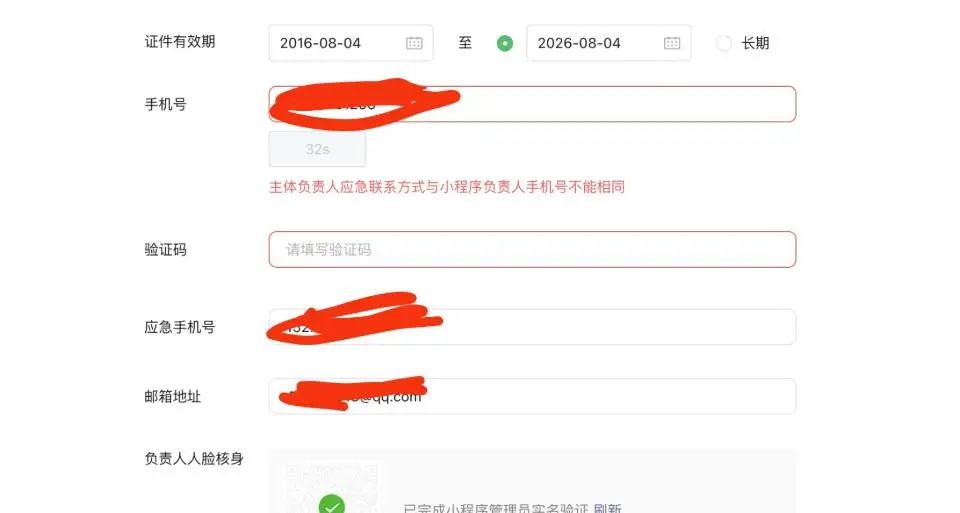
Task: Click the 32s countdown resend button
Action: click(317, 149)
